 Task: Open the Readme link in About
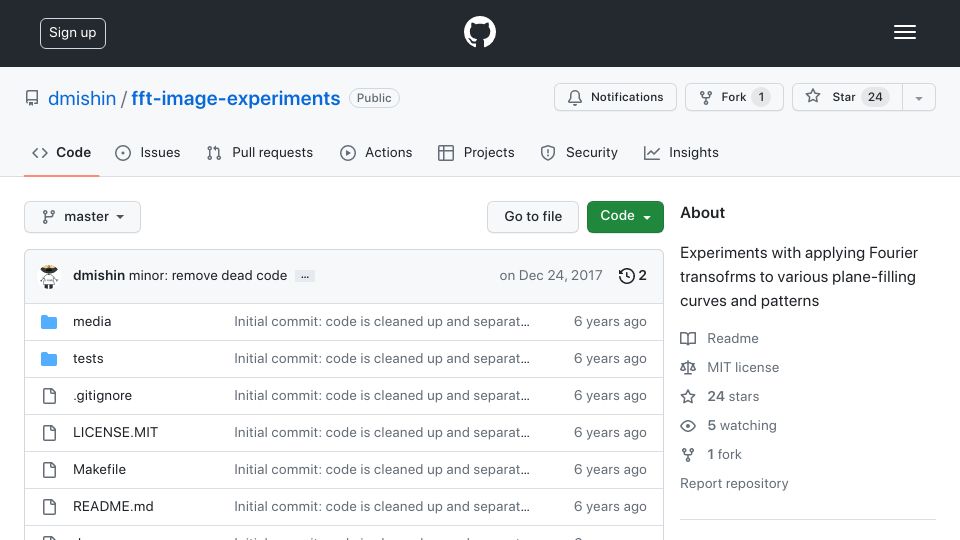pyautogui.click(x=732, y=339)
